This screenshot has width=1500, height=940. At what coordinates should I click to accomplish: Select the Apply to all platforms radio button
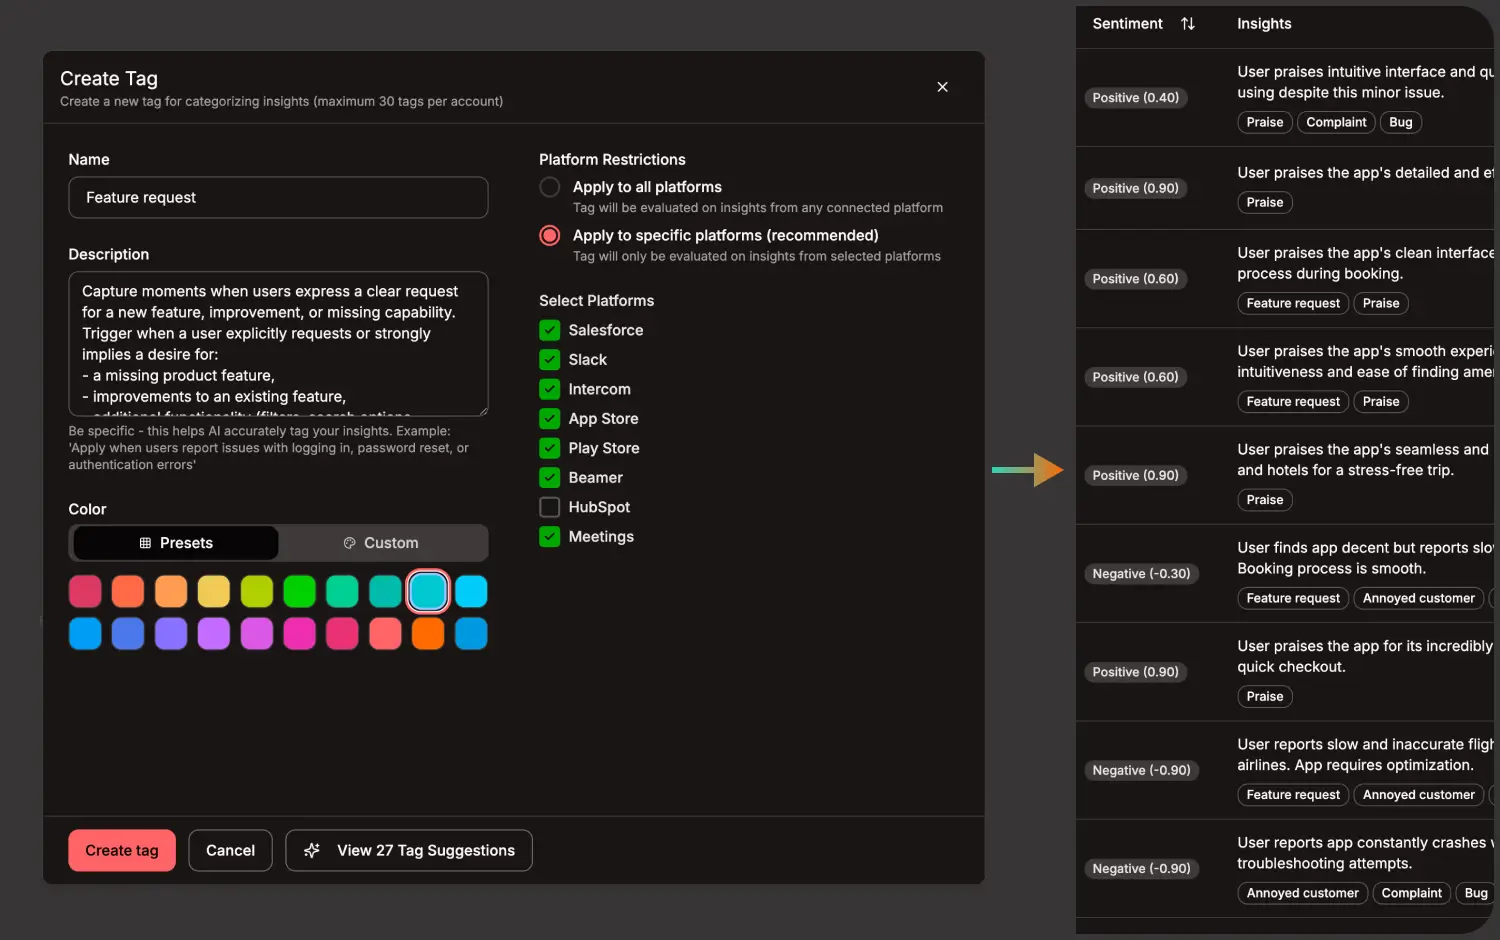(549, 187)
